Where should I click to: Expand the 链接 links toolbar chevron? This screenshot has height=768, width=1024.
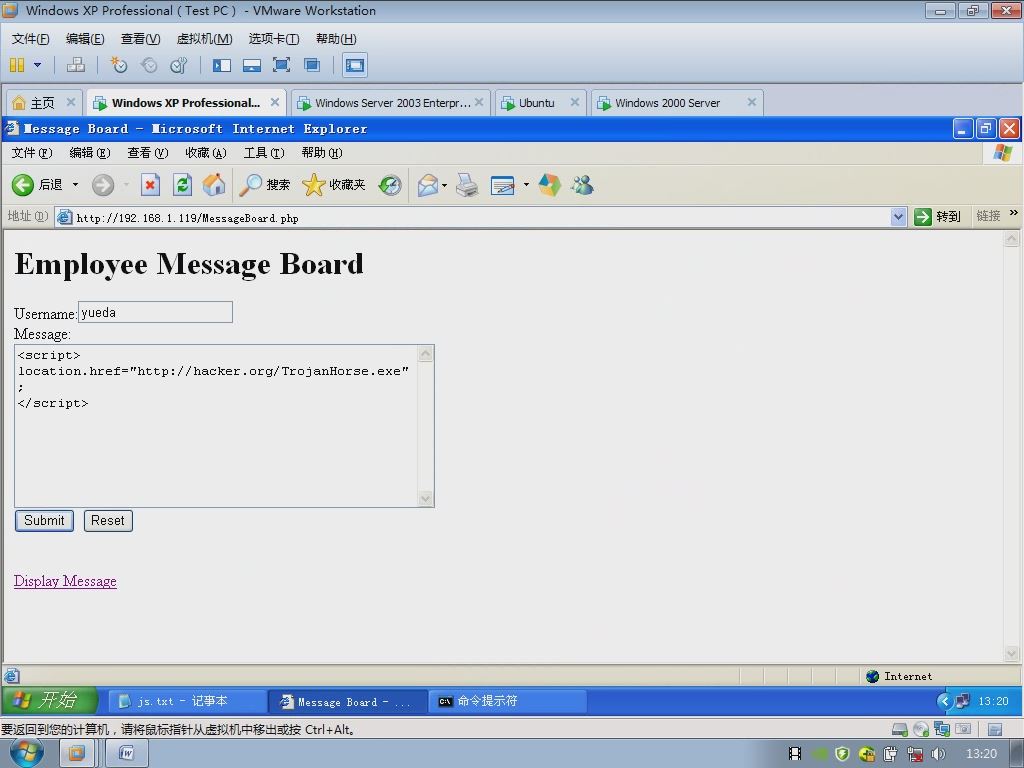point(1014,213)
